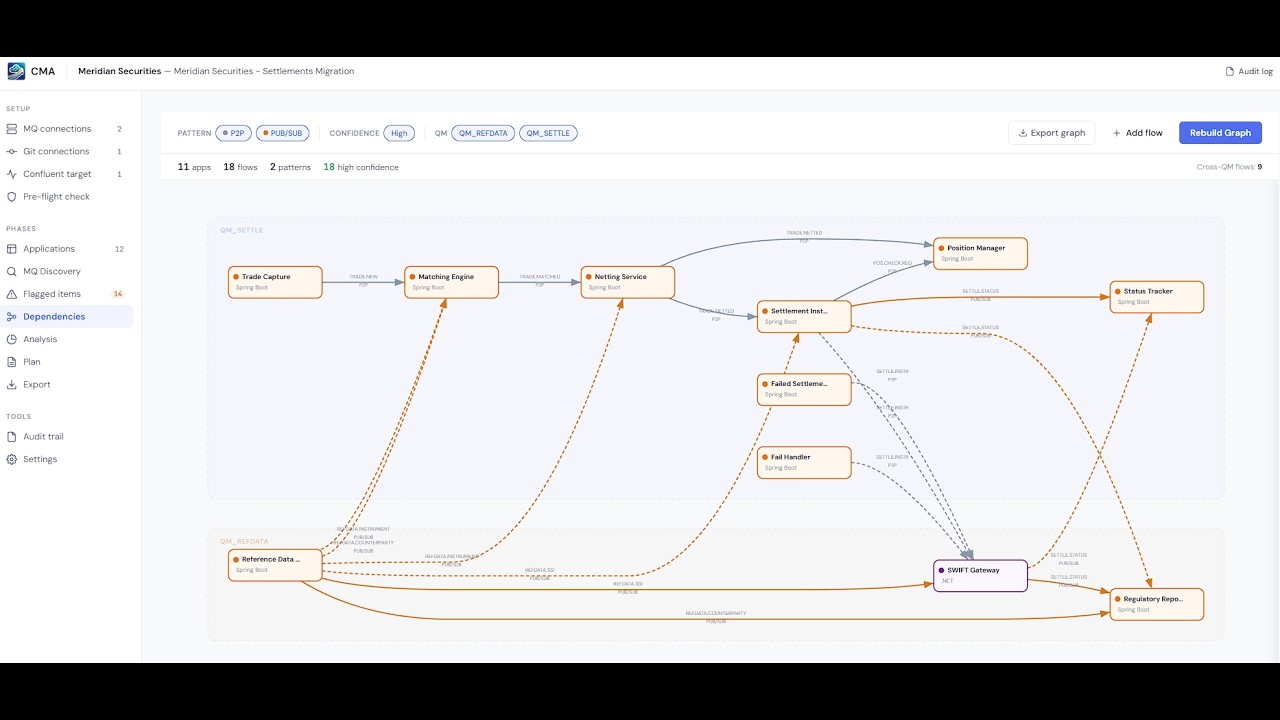1280x720 pixels.
Task: Click the Pre-flight check icon
Action: click(12, 197)
